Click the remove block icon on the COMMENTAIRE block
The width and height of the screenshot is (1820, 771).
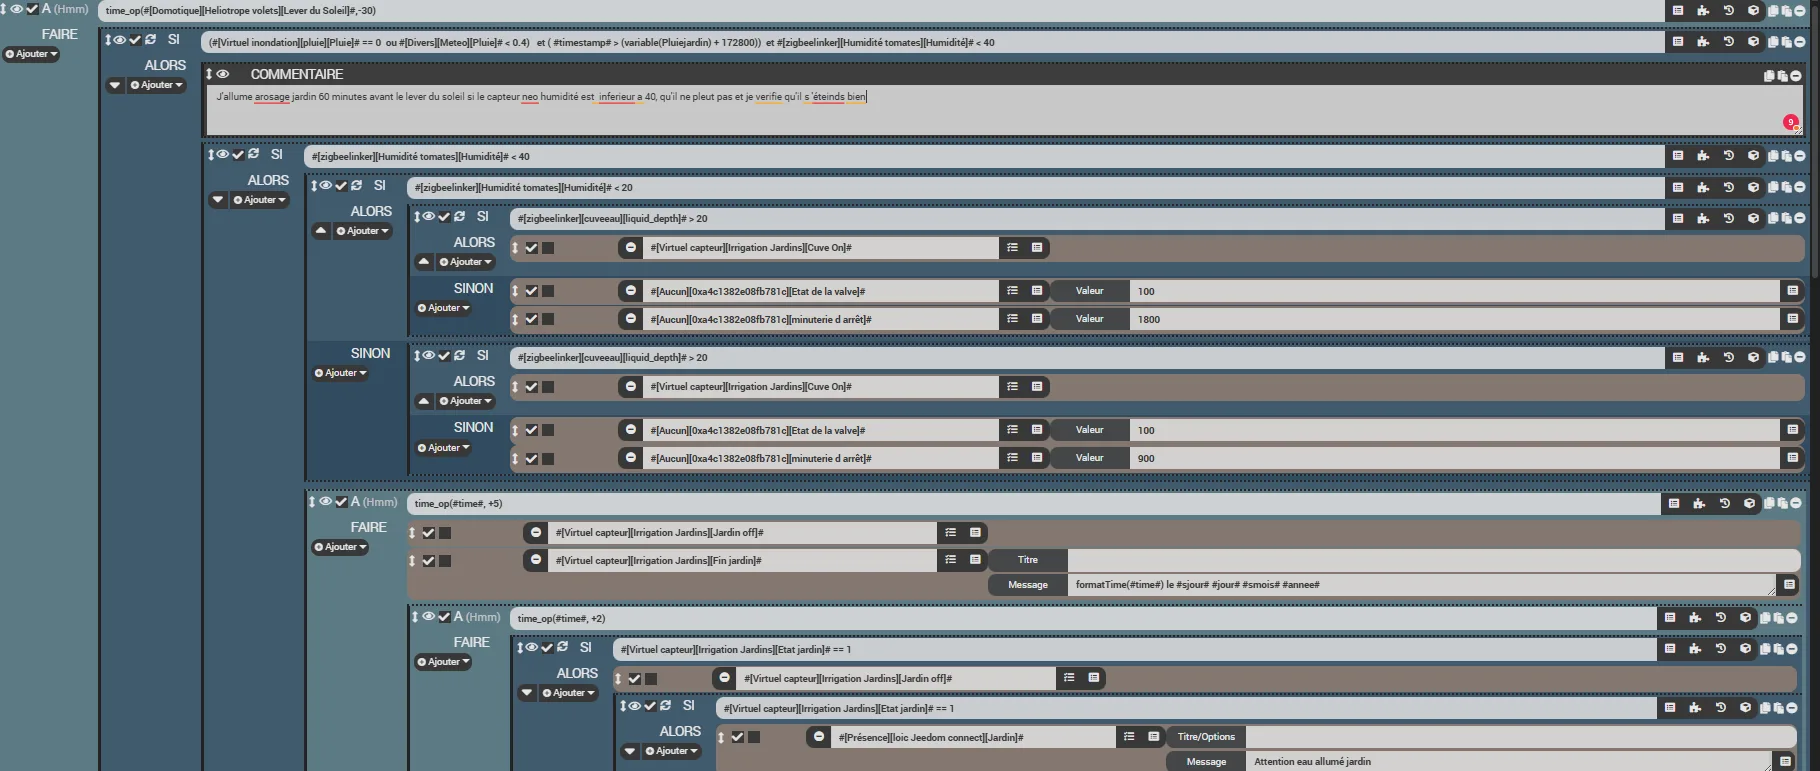pos(1797,75)
